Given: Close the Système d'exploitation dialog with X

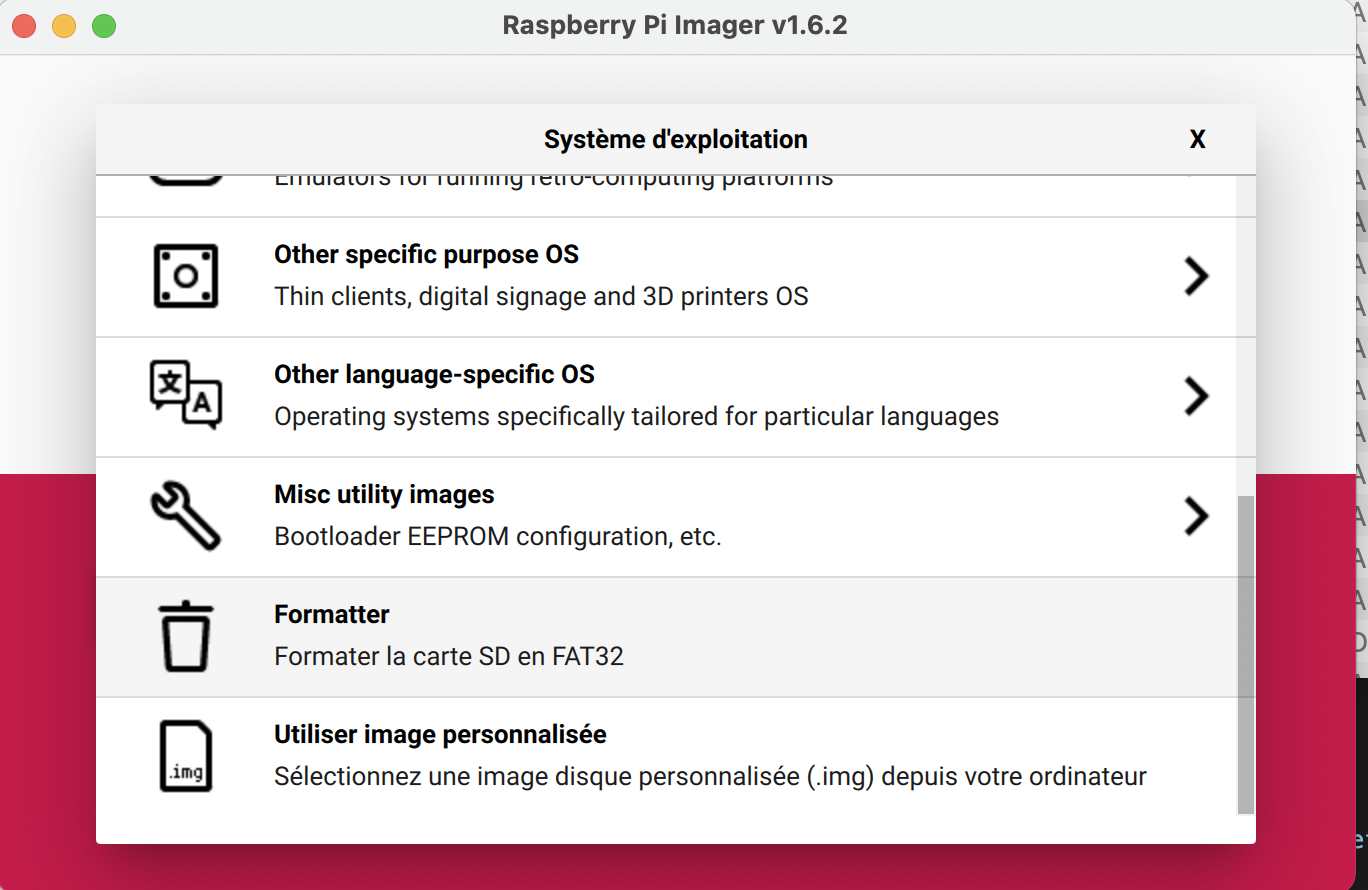Looking at the screenshot, I should tap(1197, 139).
